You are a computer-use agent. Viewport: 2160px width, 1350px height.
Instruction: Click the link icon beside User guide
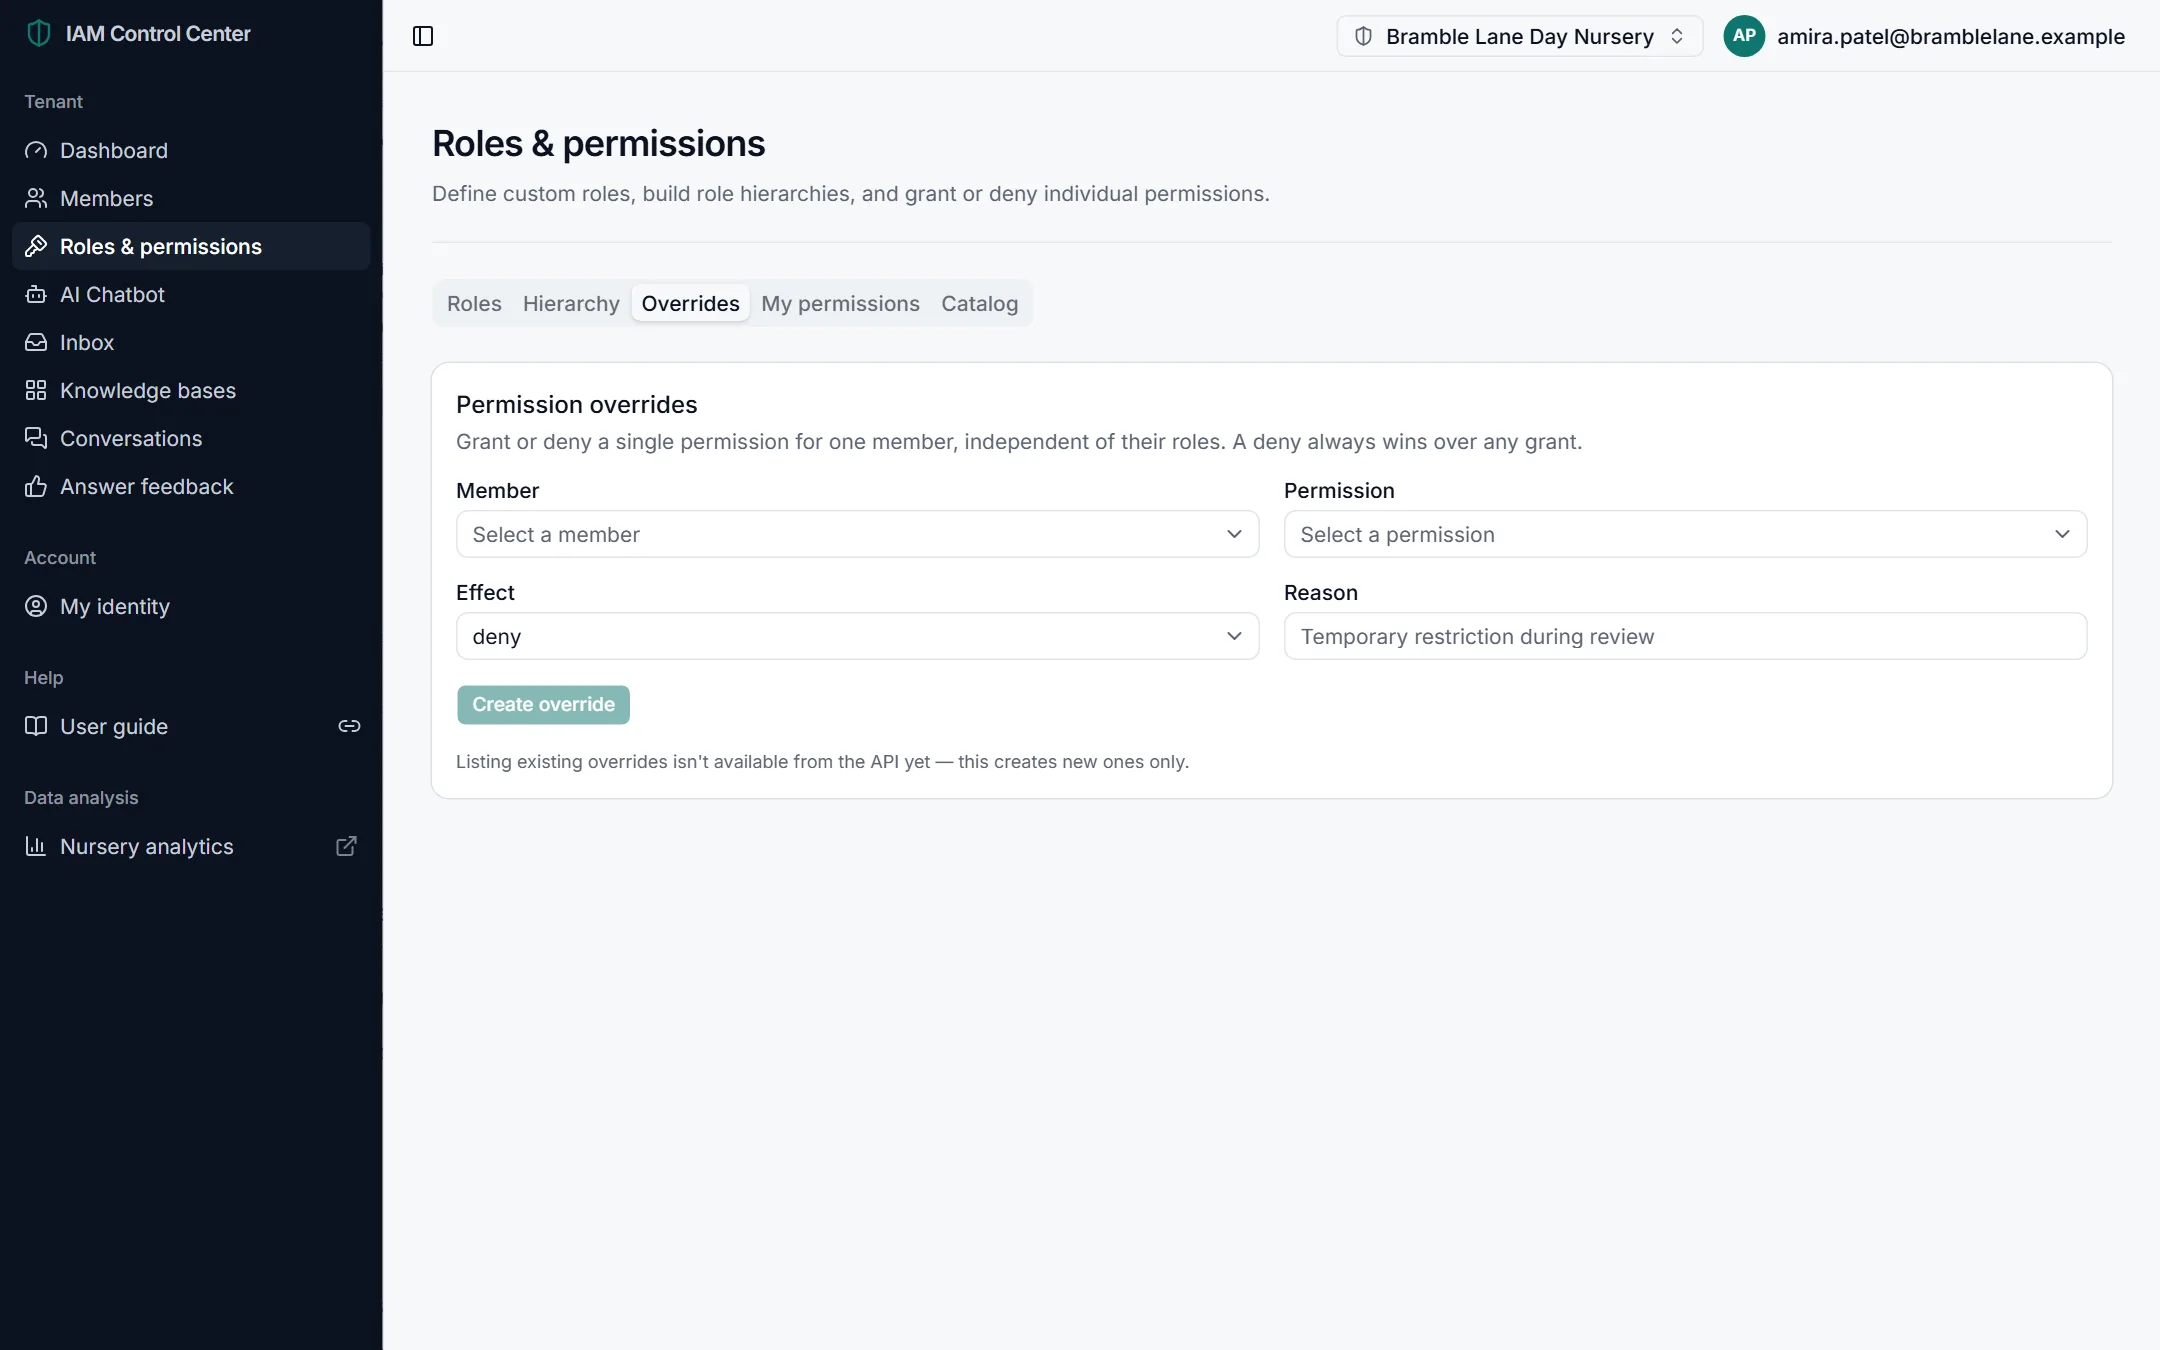point(349,726)
